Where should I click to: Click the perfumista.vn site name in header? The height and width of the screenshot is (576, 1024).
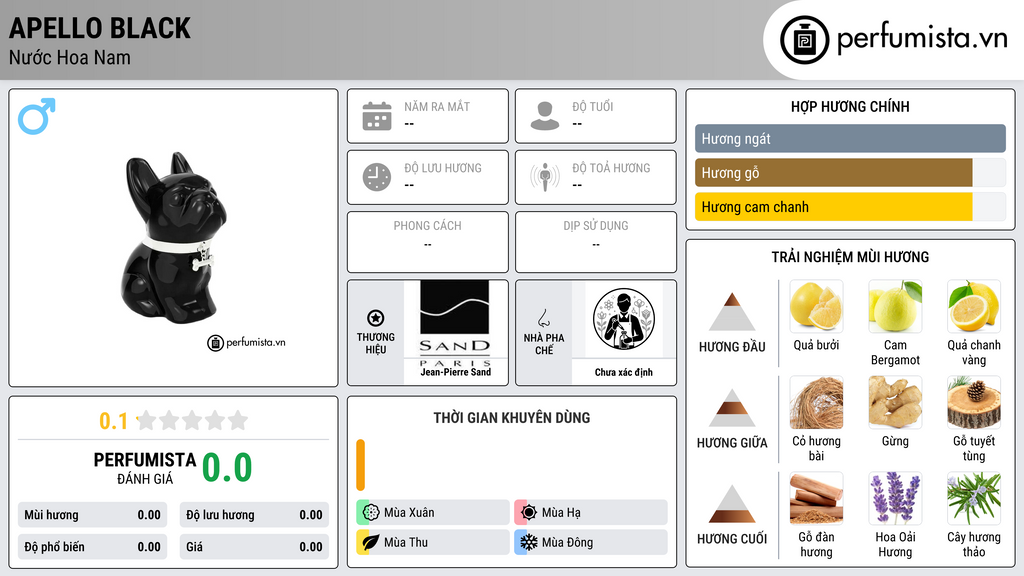click(922, 39)
